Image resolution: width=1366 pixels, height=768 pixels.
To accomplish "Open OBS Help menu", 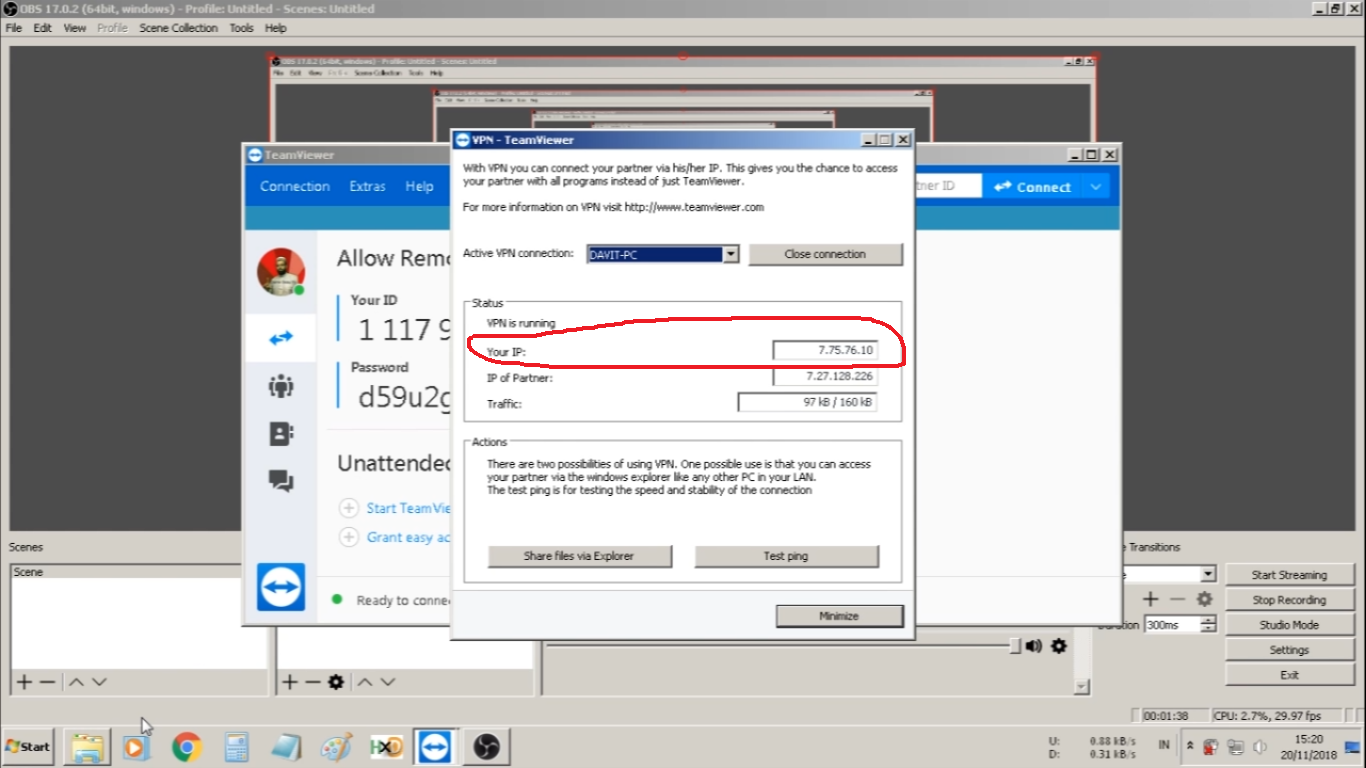I will coord(276,28).
